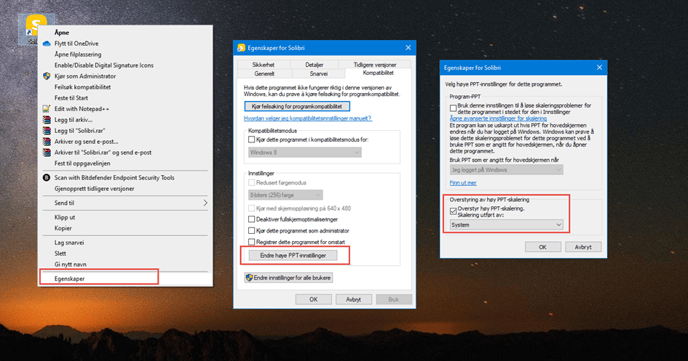Image resolution: width=688 pixels, height=361 pixels.
Task: Click Avbryt in PPT settings dialog
Action: tap(583, 247)
